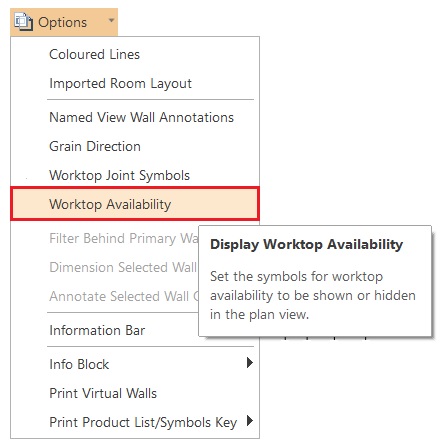Viewport: 440px width, 447px height.
Task: Click the Options button label
Action: point(62,22)
